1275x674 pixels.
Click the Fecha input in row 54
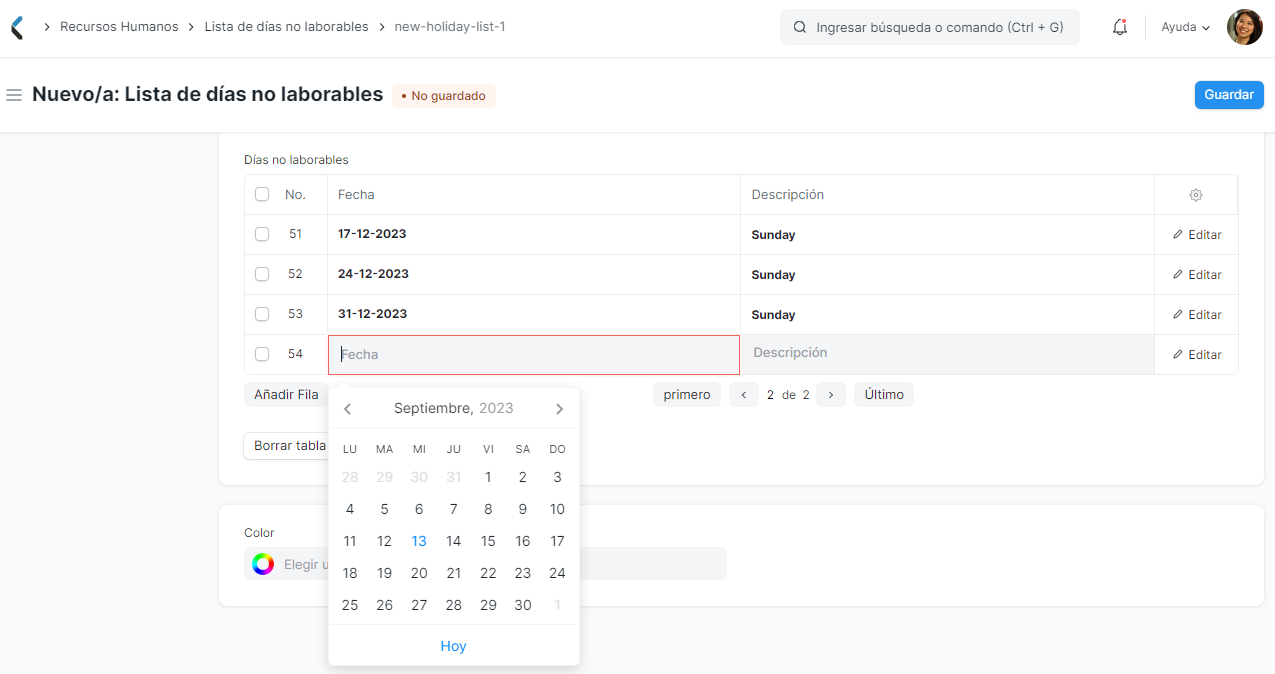[534, 355]
